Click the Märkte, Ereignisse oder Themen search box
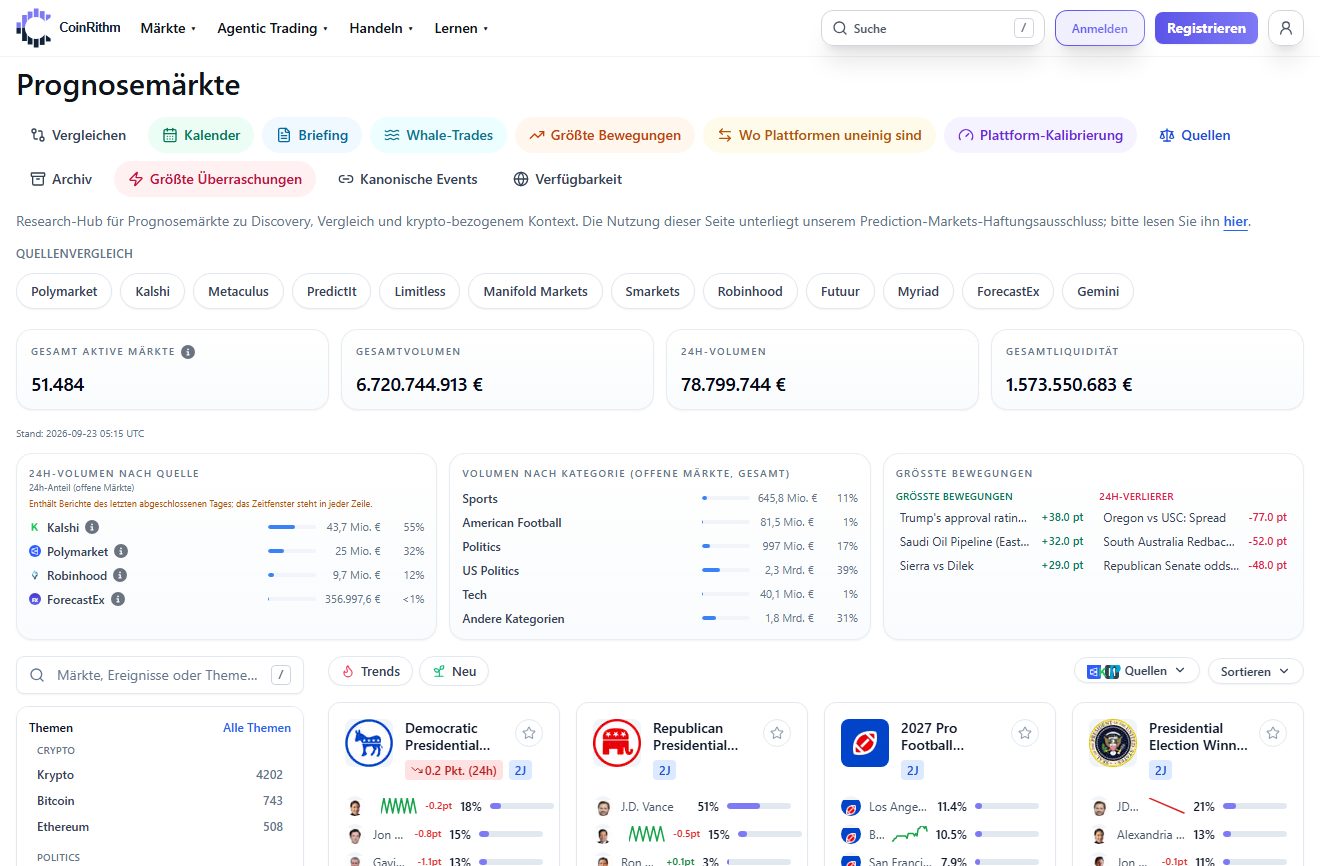The image size is (1320, 866). click(x=160, y=675)
